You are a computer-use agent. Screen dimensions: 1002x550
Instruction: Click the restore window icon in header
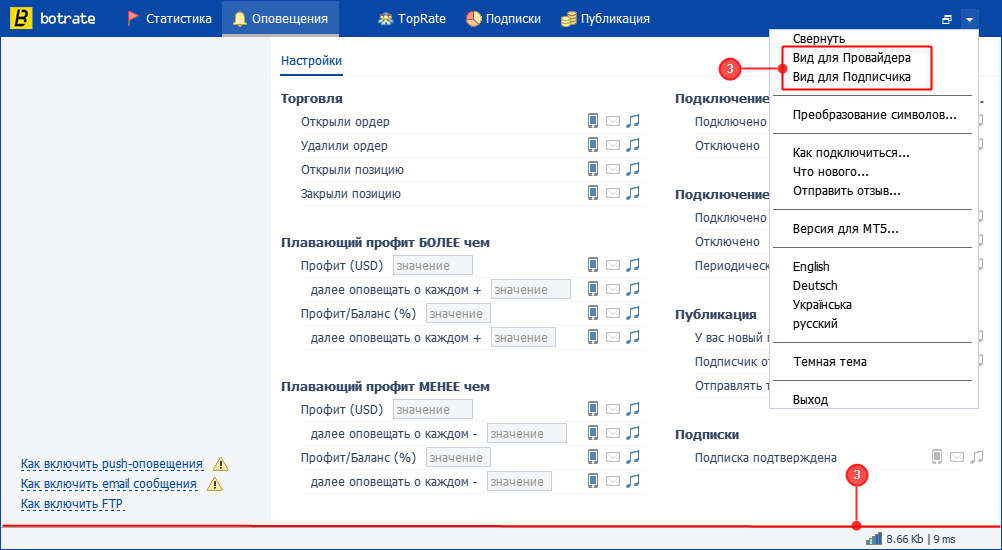[x=947, y=19]
